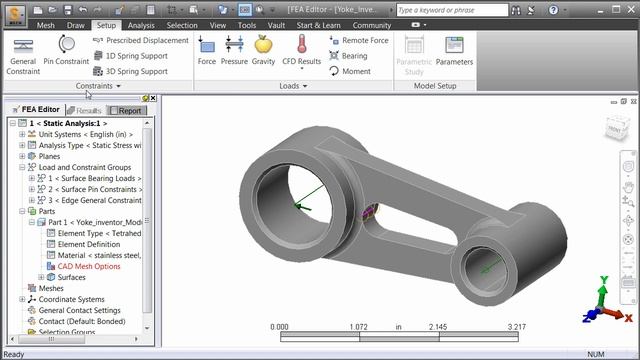
Task: Activate Pan hand tool in navigation bar
Action: [628, 187]
